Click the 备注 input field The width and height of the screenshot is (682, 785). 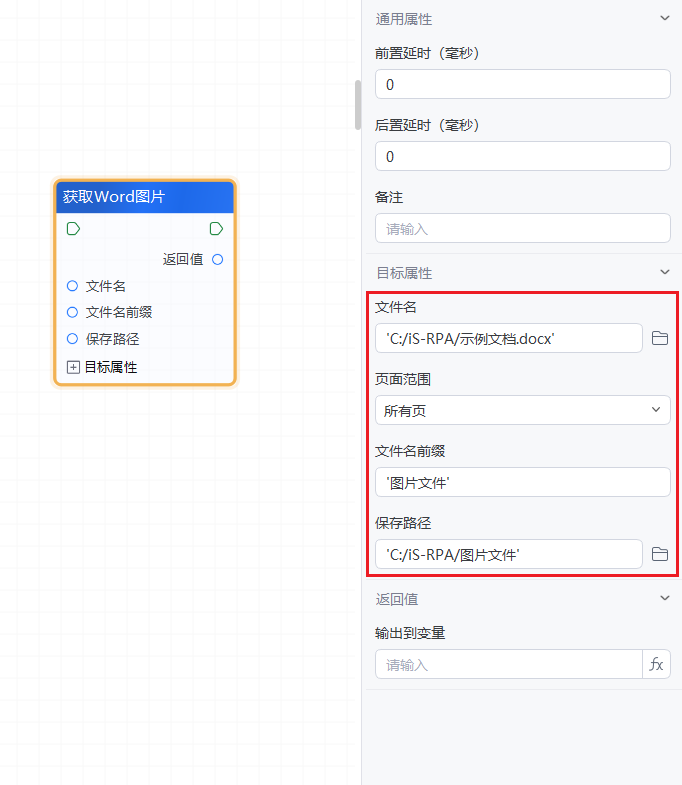pyautogui.click(x=522, y=228)
